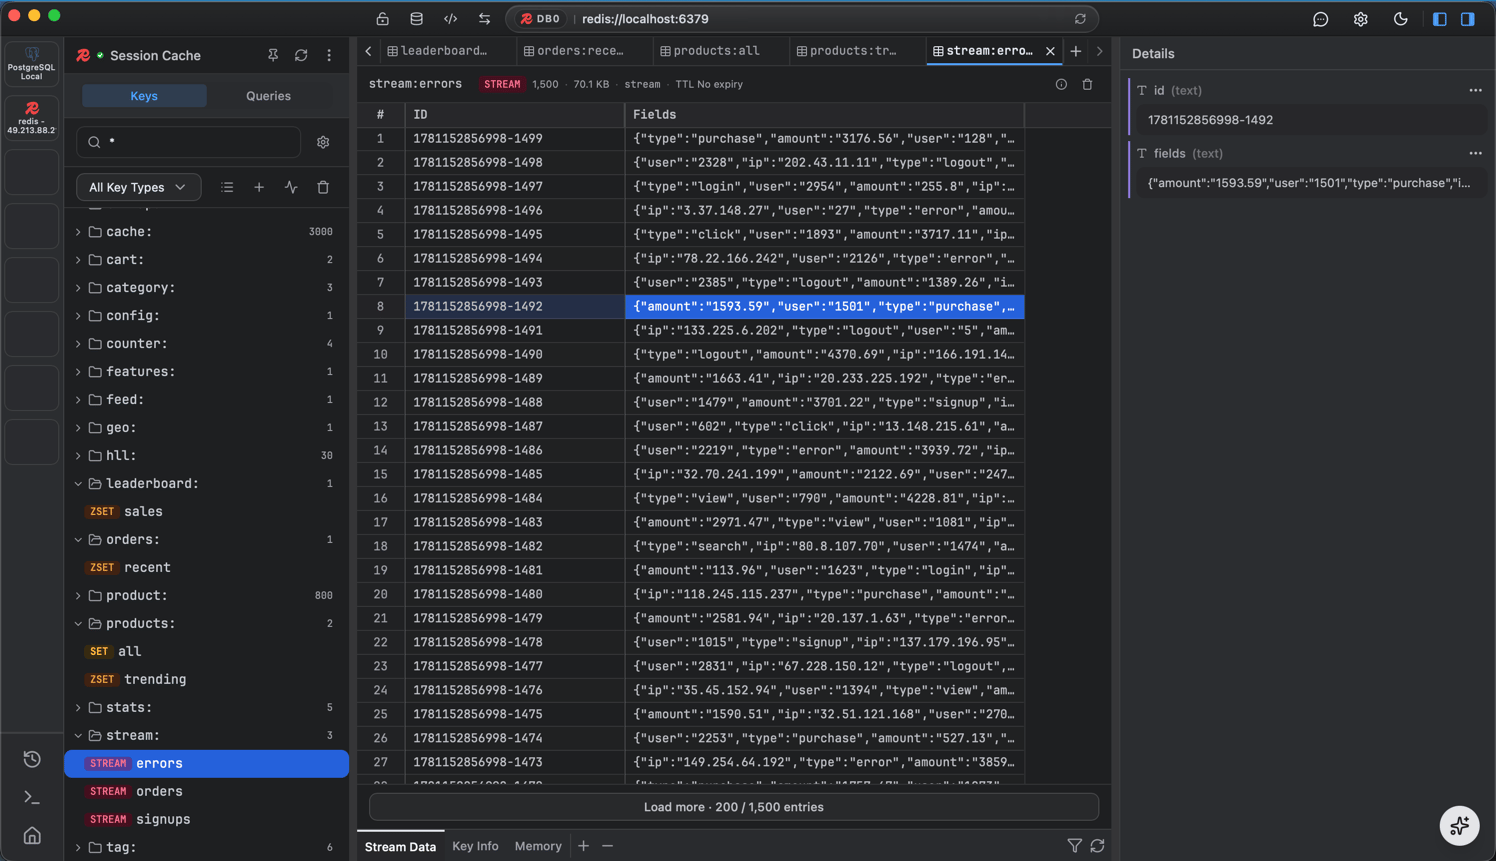
Task: Click the activity monitor pulse icon
Action: (291, 187)
